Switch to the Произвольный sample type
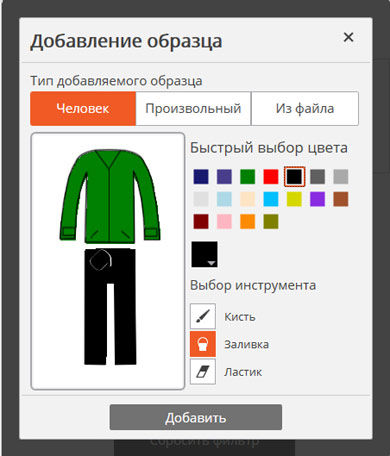 (193, 109)
